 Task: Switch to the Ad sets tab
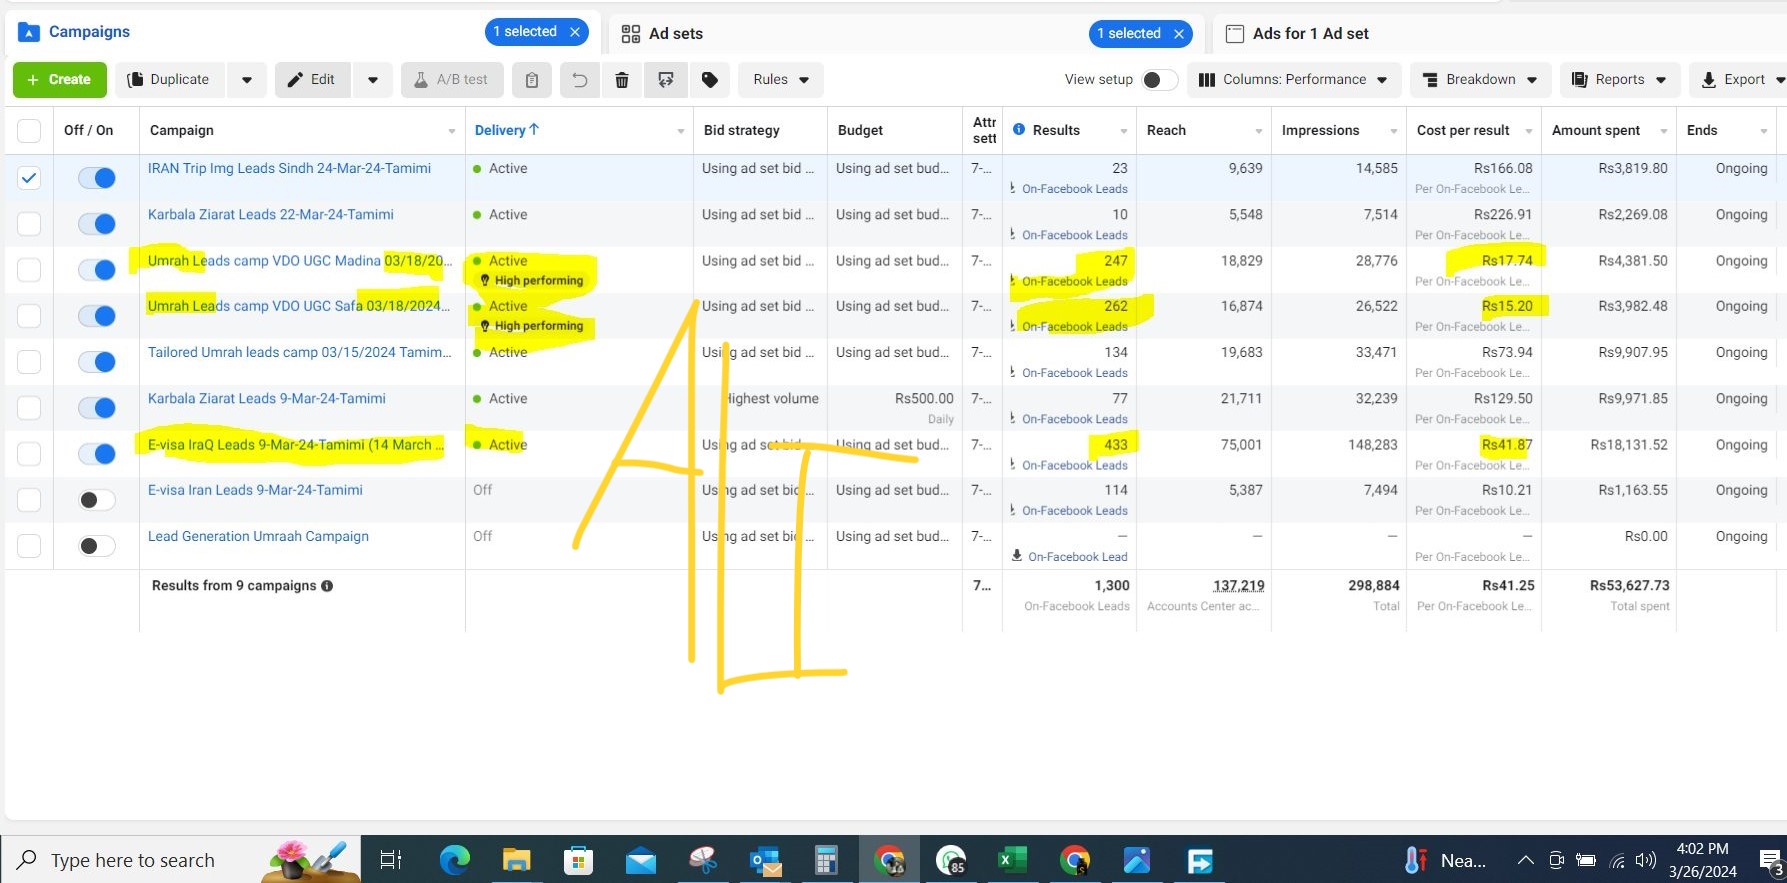(x=676, y=33)
